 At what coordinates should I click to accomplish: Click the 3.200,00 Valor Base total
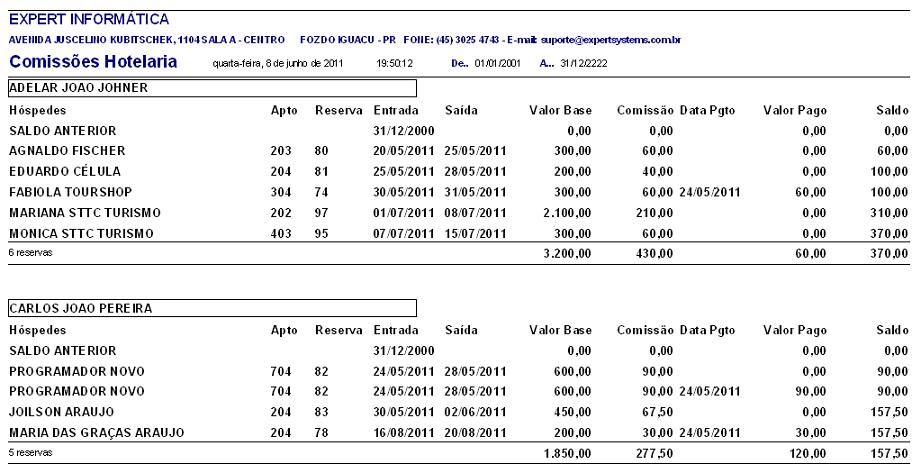[x=566, y=255]
